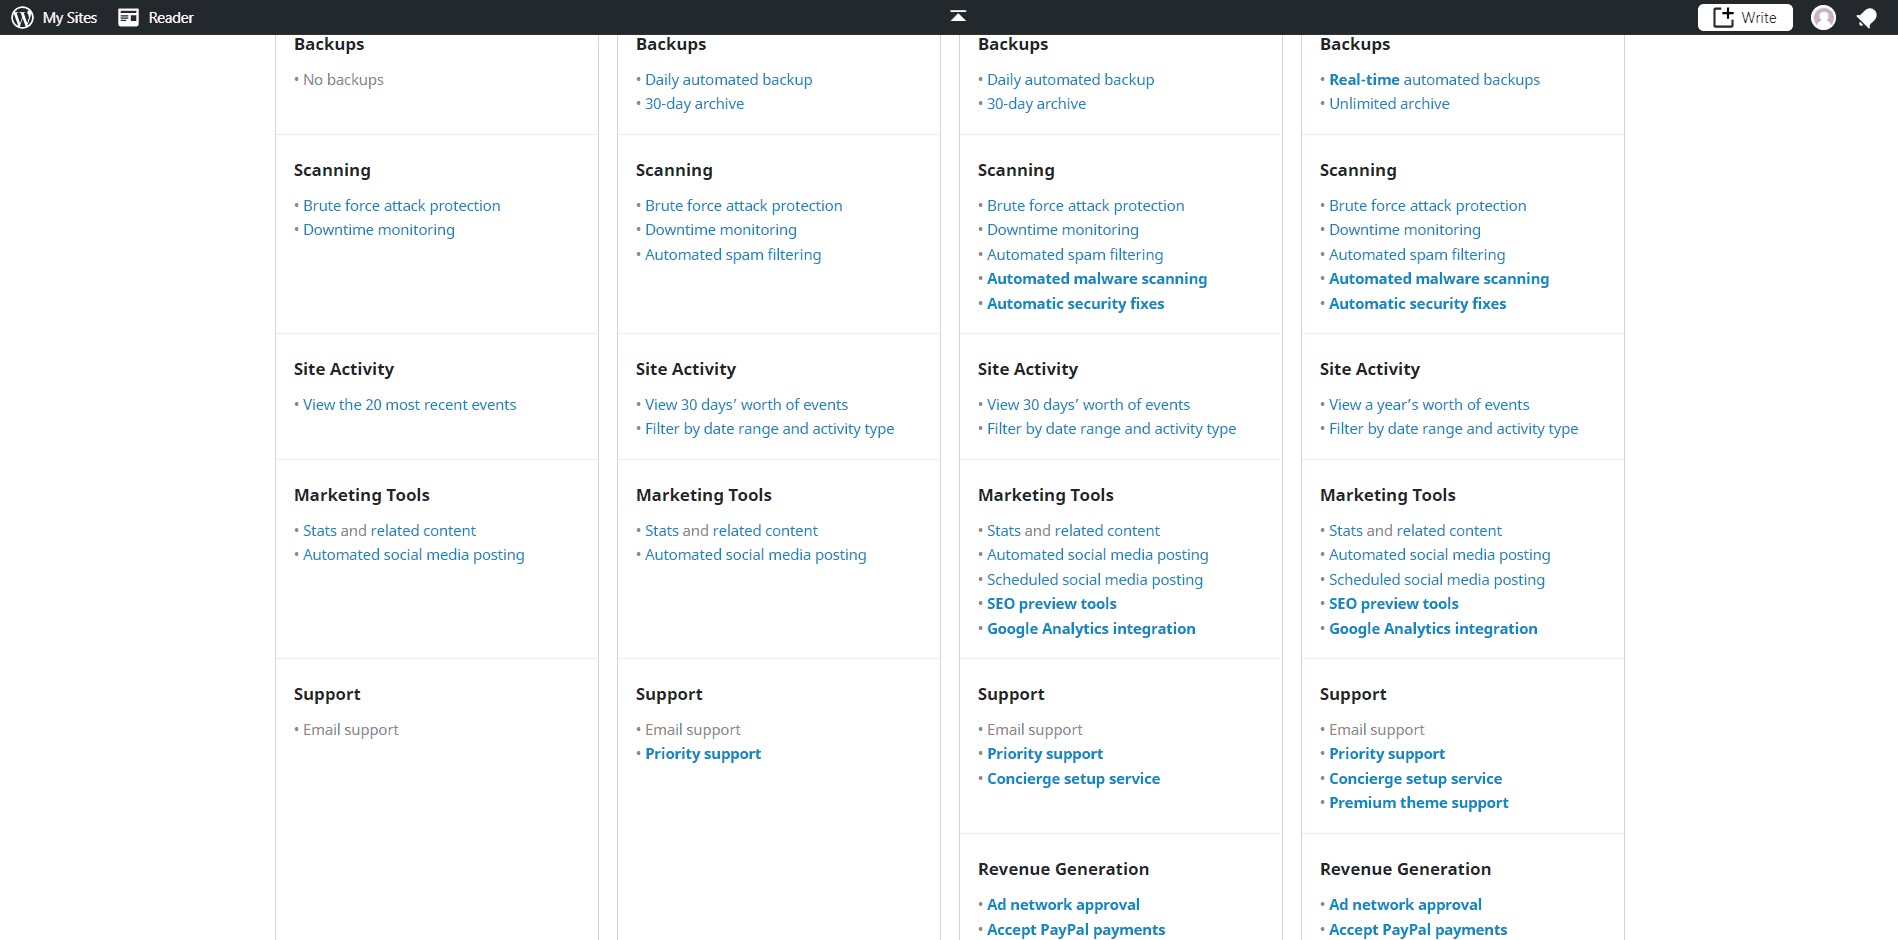Screen dimensions: 1898x940
Task: Click 'Automated social media posting' in third column
Action: [1098, 555]
